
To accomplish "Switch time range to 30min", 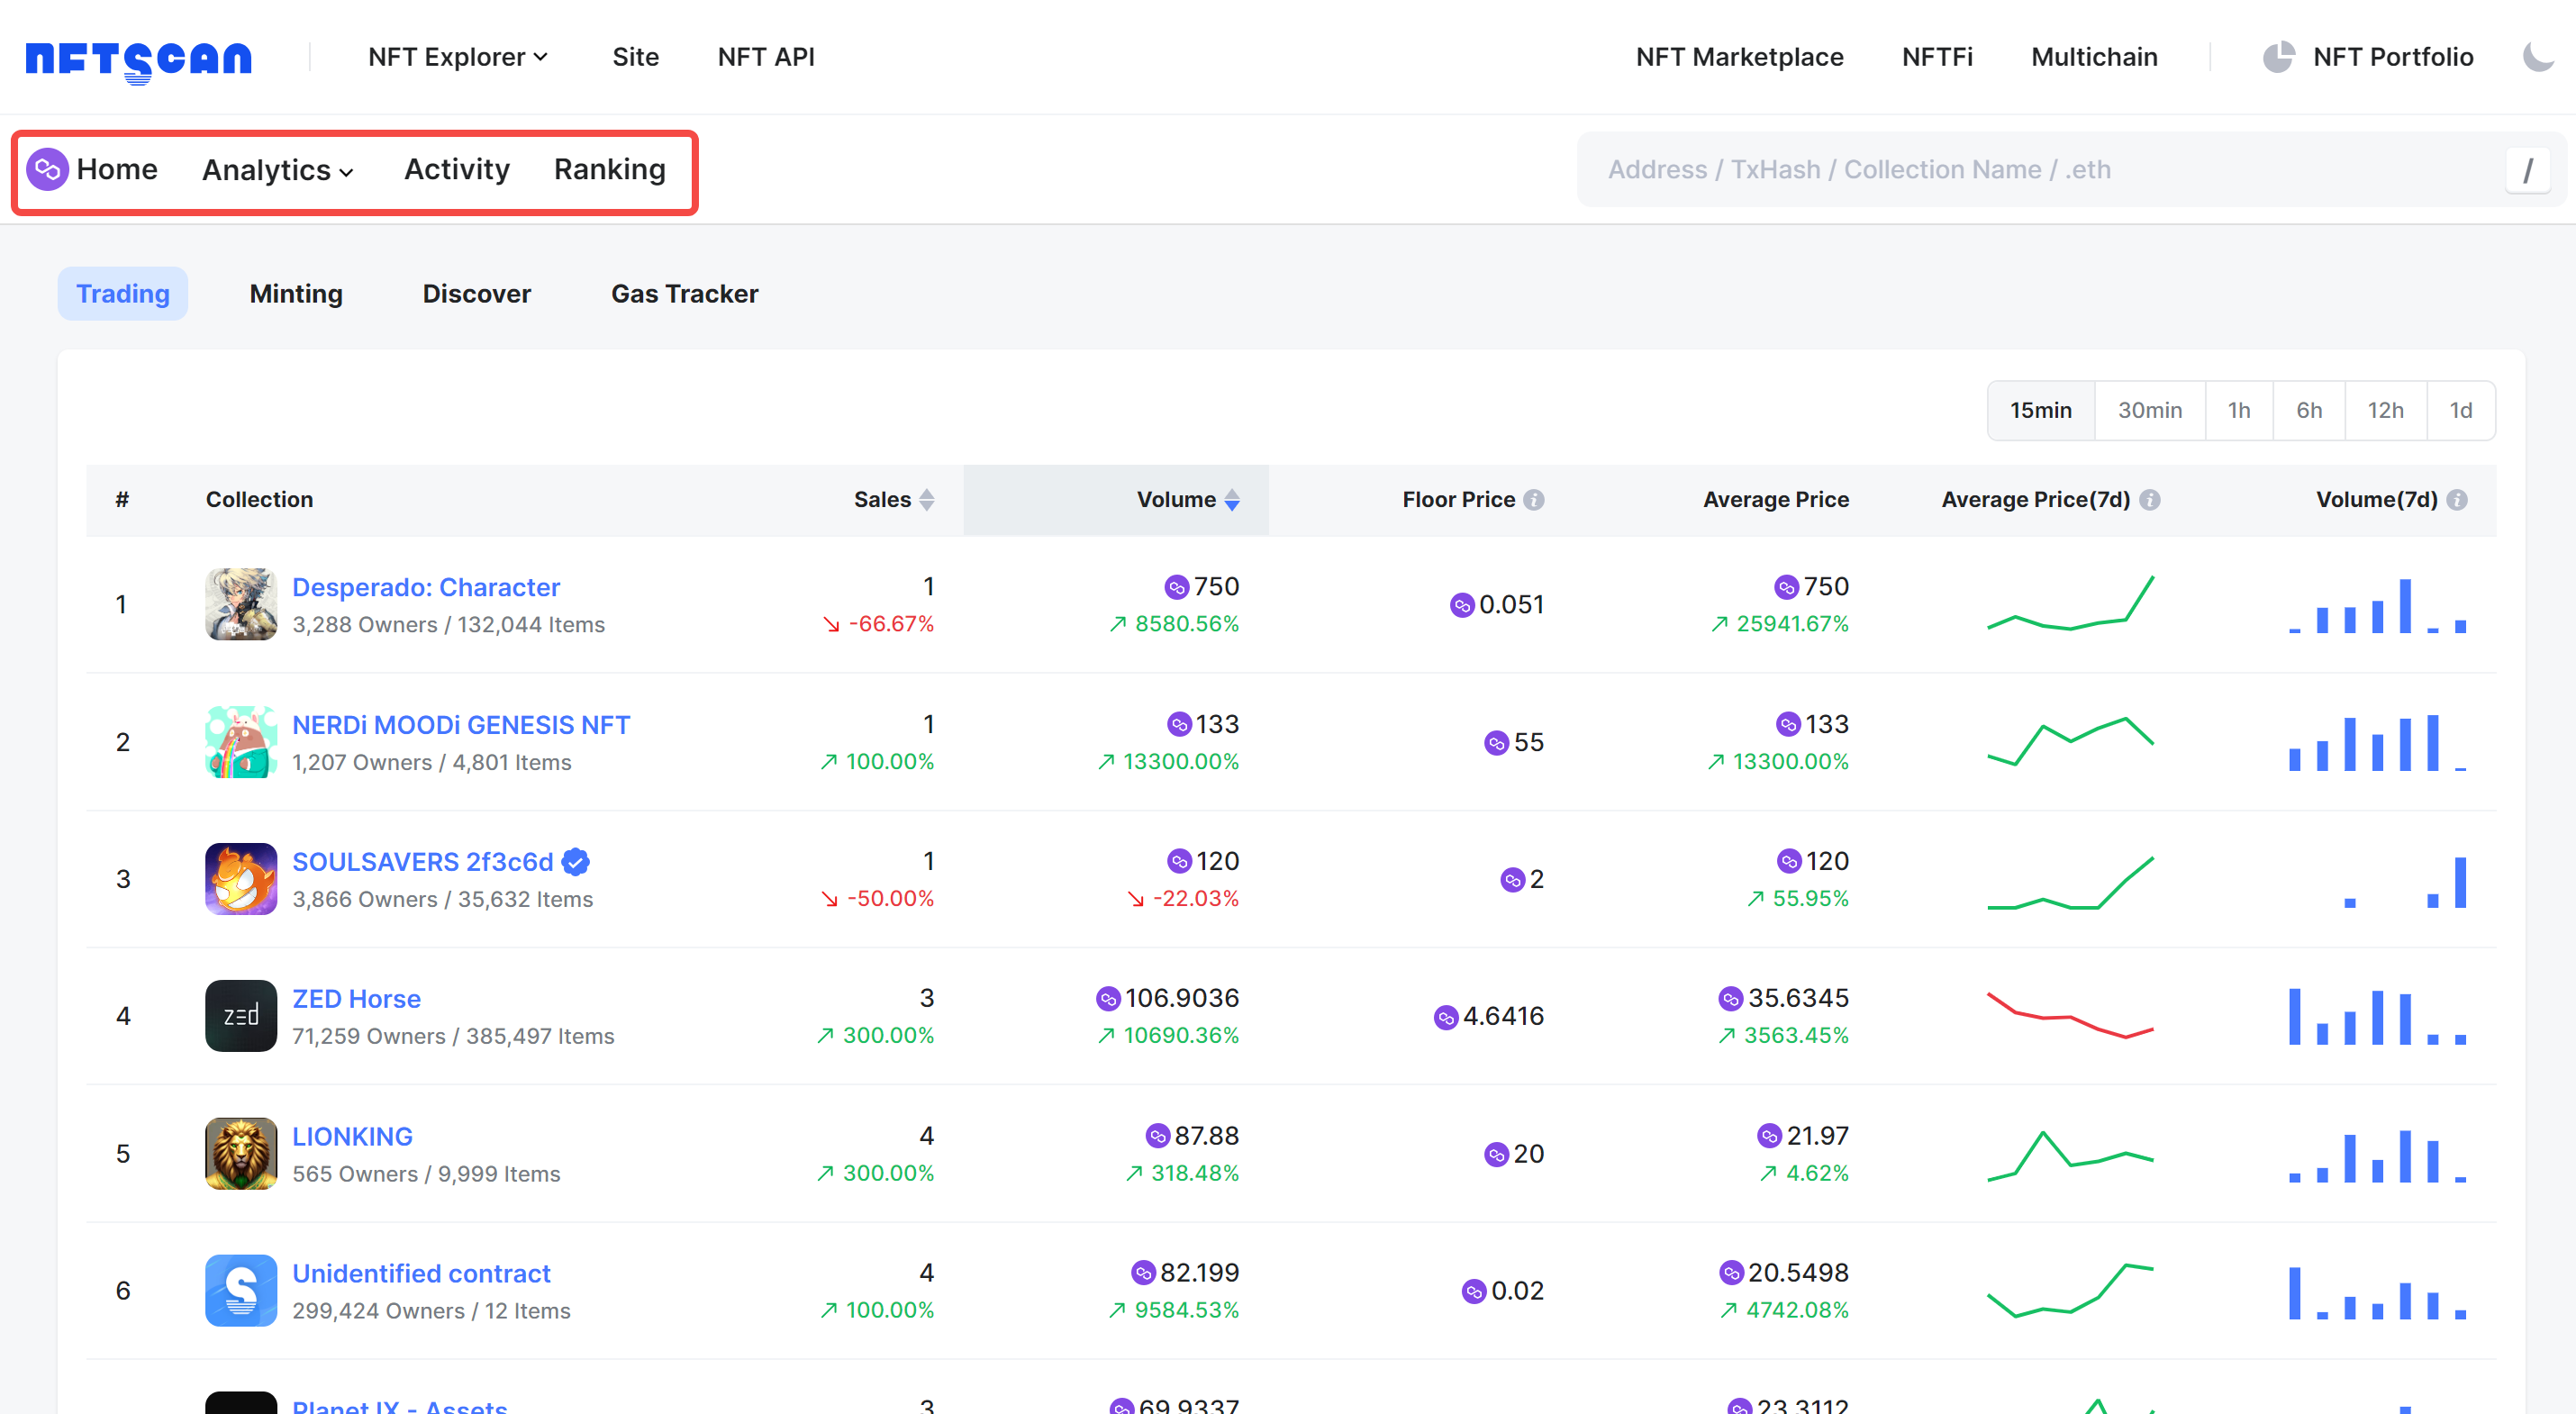I will click(x=2149, y=410).
